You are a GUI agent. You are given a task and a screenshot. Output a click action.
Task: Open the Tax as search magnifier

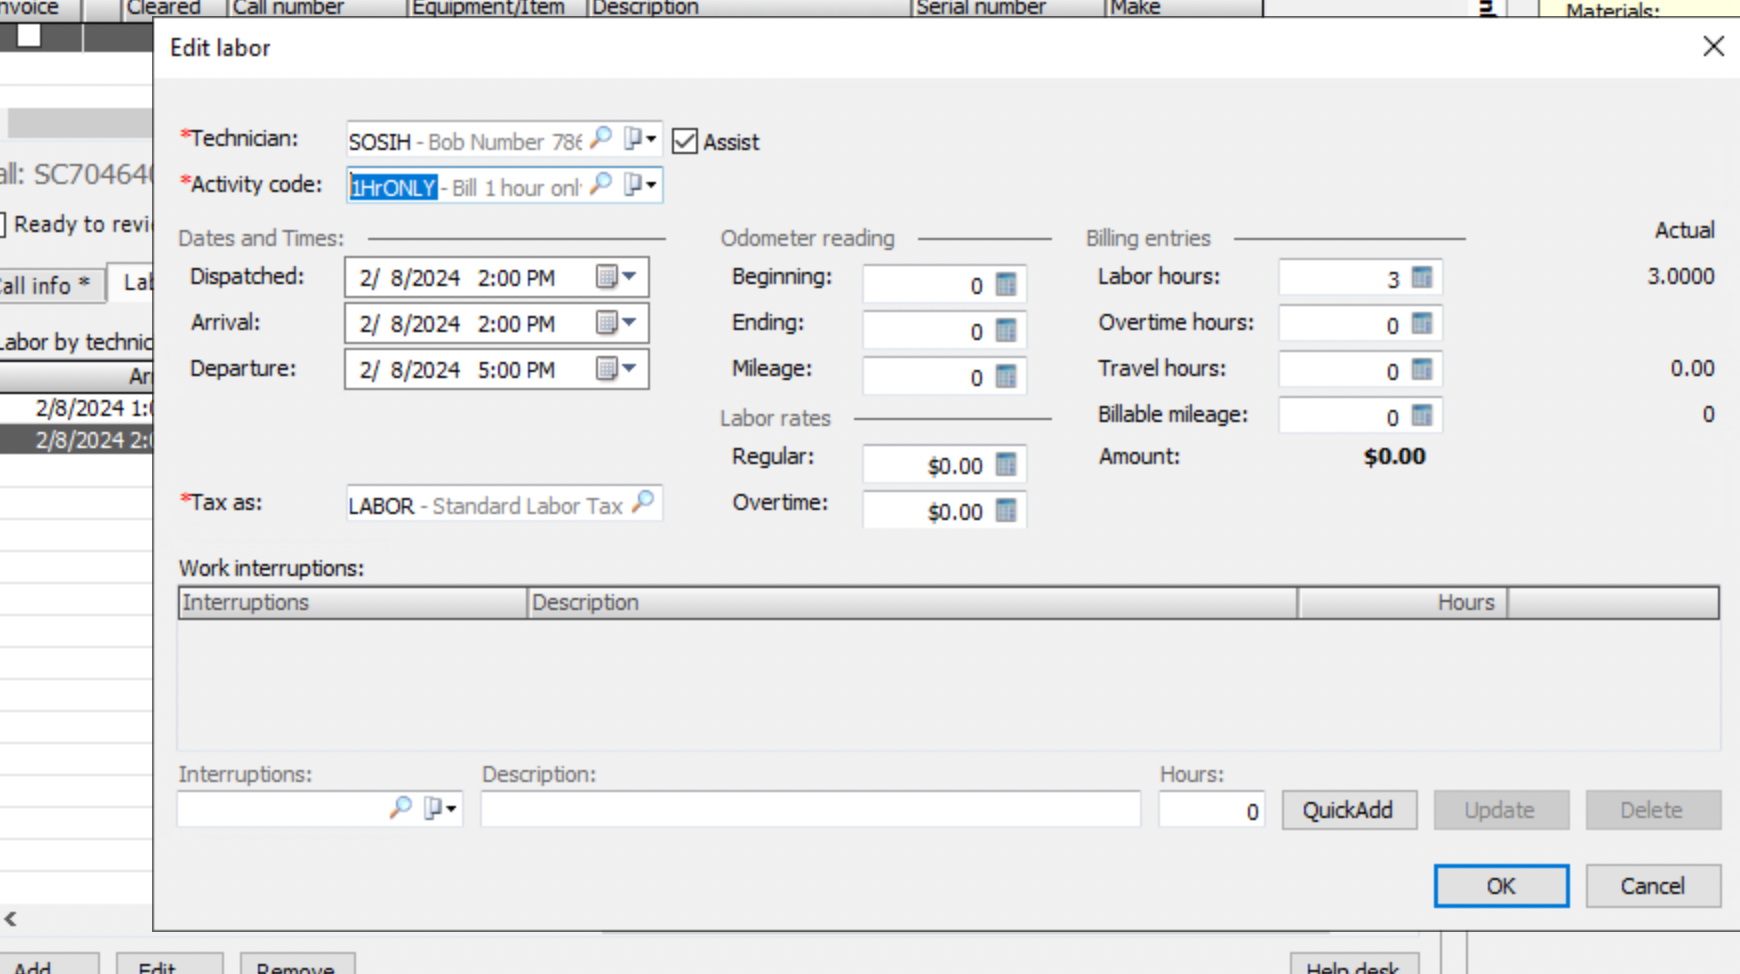643,502
